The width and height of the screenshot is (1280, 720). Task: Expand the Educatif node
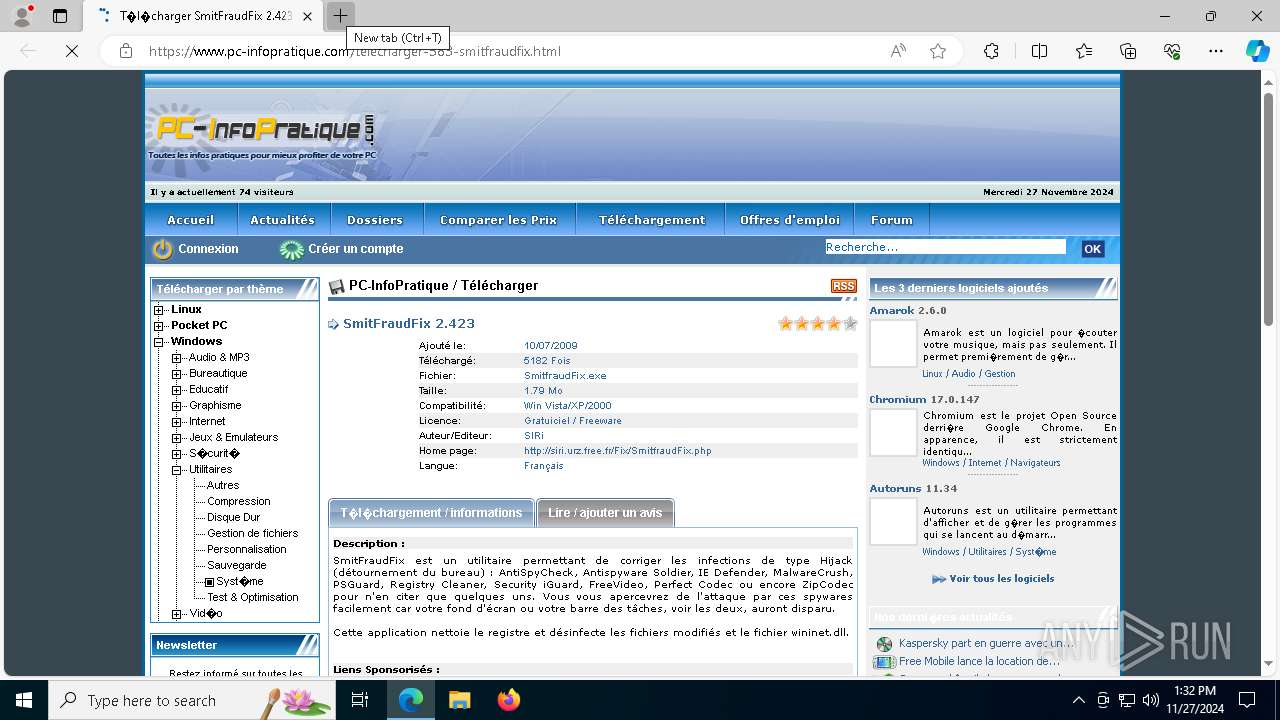click(177, 390)
